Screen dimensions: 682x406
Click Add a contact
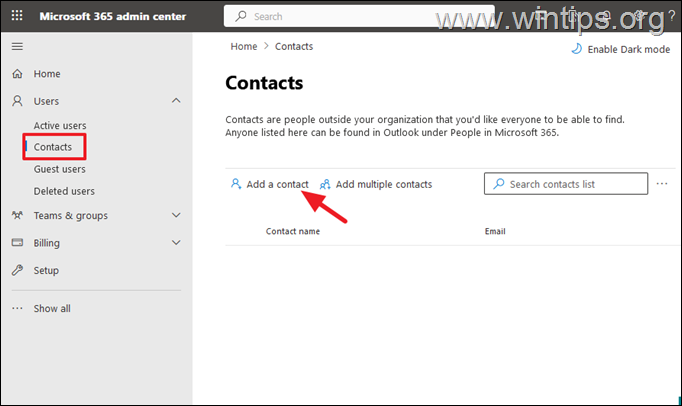[270, 184]
